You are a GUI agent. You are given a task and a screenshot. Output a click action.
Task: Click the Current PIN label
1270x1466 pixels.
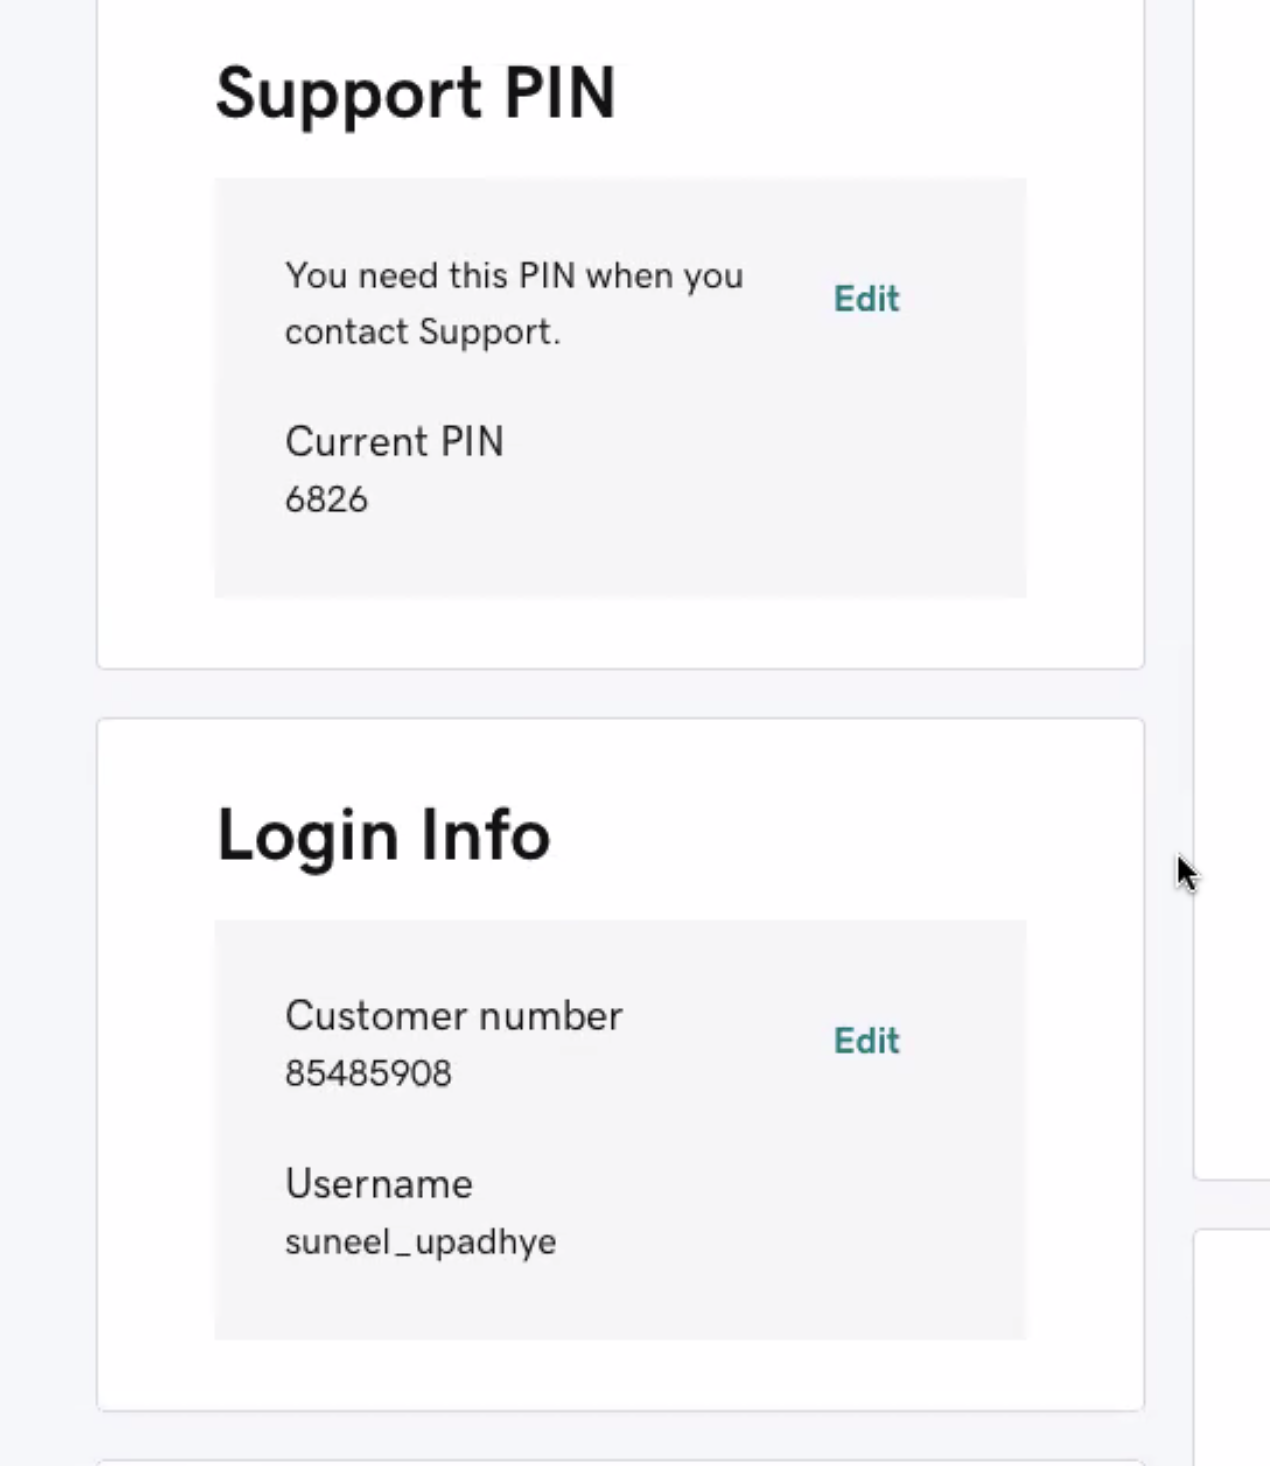(x=394, y=442)
